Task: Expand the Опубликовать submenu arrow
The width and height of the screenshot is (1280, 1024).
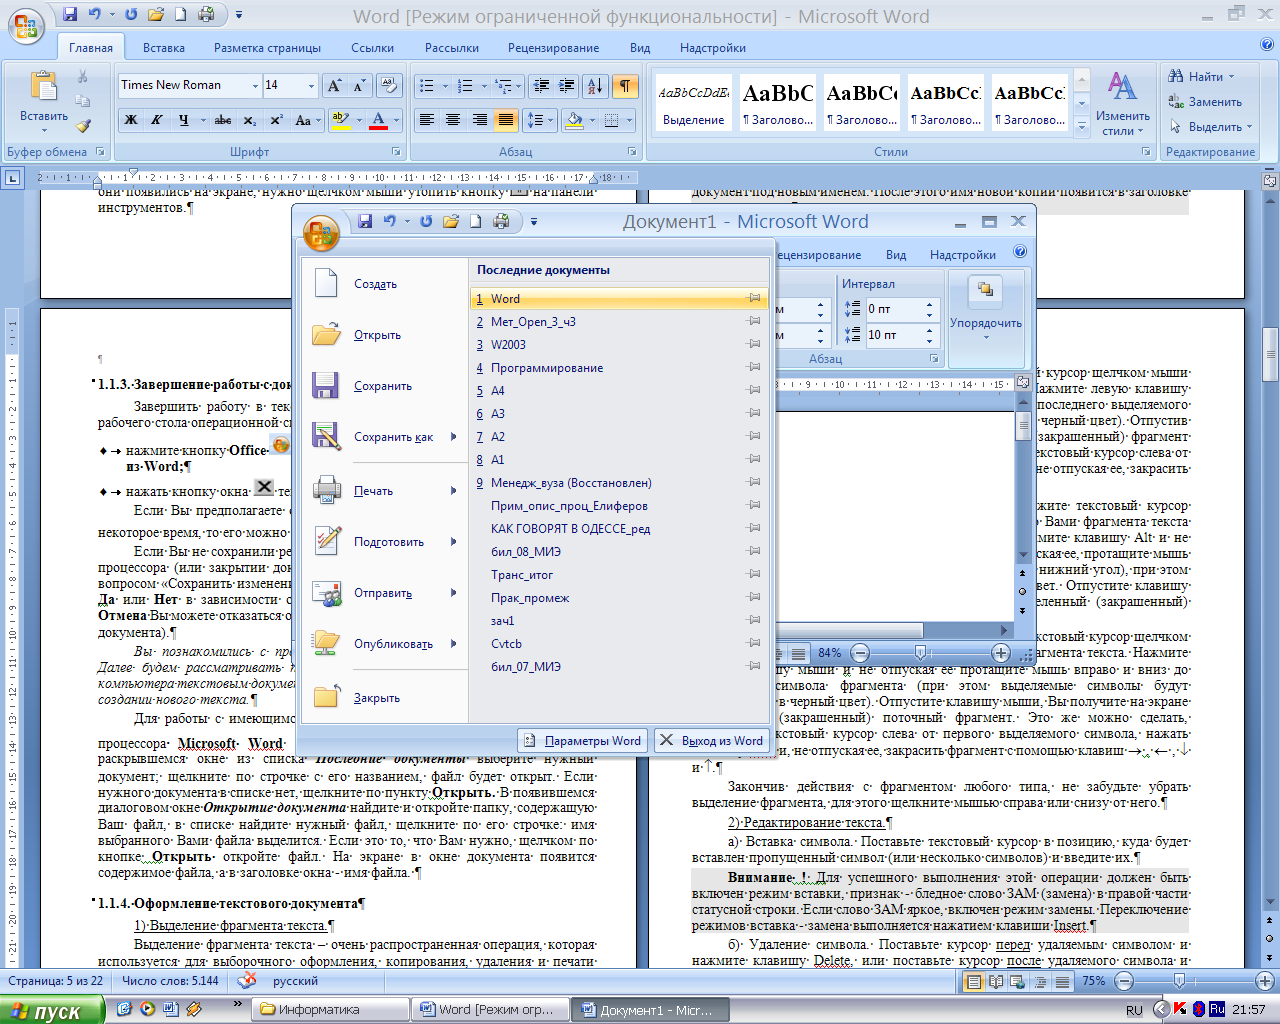Action: point(453,643)
